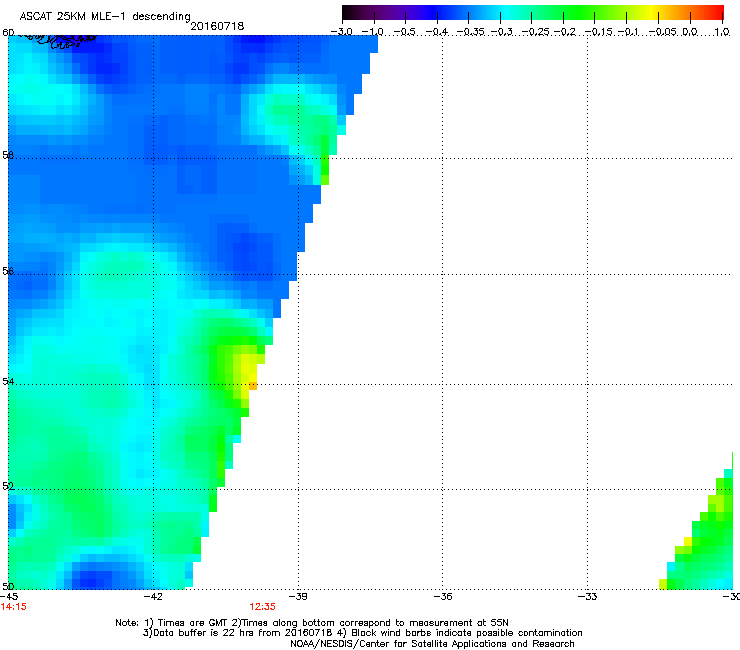Click the longitude axis label -45
Image resolution: width=740 pixels, height=650 pixels.
point(9,597)
